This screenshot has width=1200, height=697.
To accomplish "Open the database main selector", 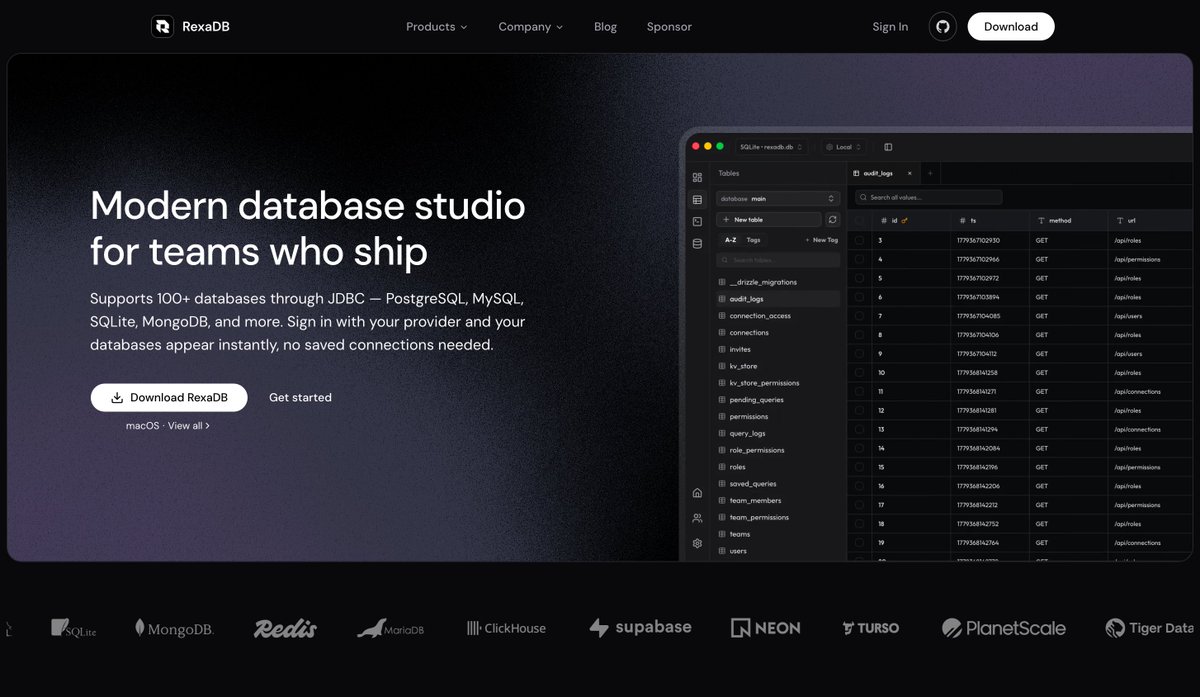I will pyautogui.click(x=778, y=199).
